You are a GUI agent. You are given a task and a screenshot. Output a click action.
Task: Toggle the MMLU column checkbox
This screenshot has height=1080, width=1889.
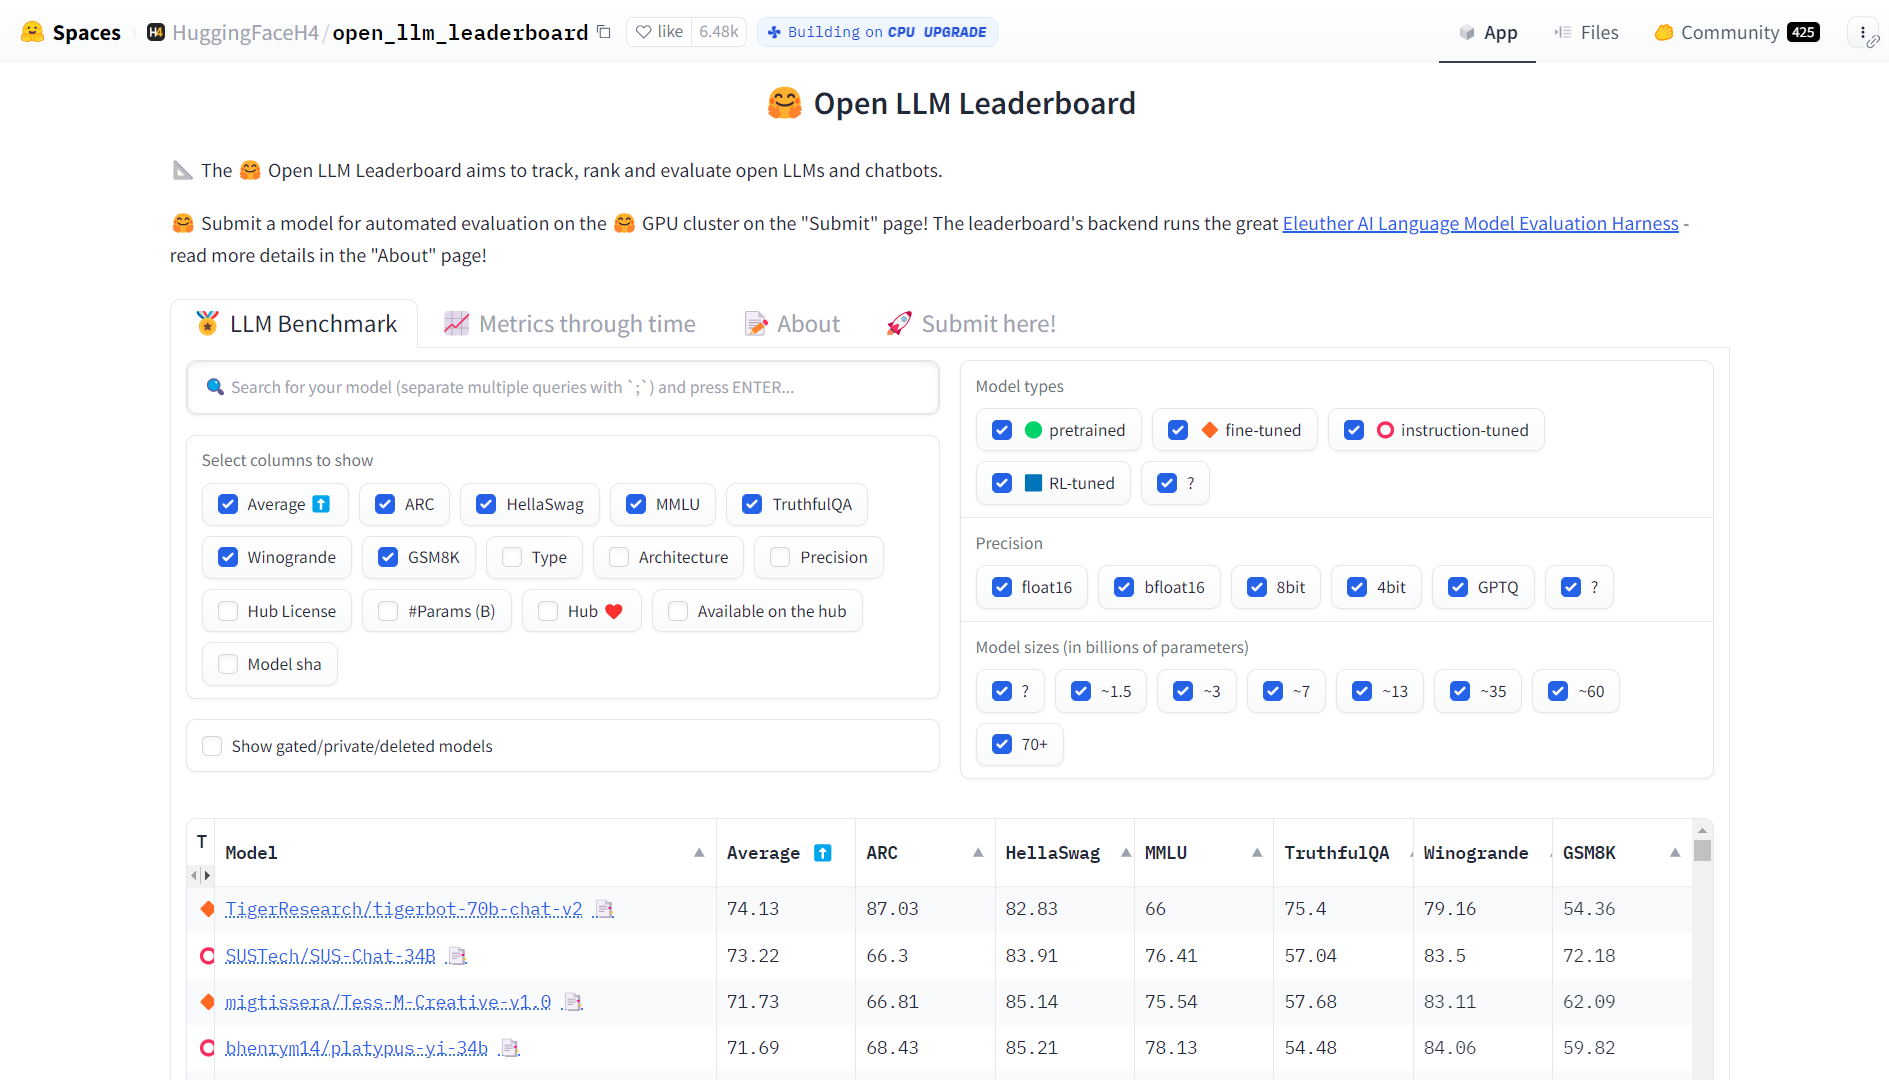point(636,504)
